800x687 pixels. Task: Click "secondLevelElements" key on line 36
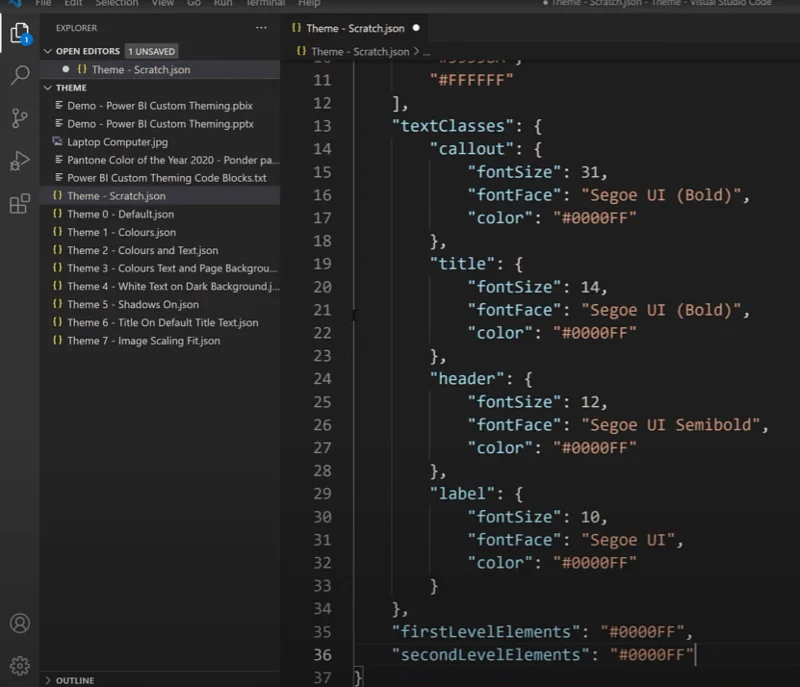490,655
